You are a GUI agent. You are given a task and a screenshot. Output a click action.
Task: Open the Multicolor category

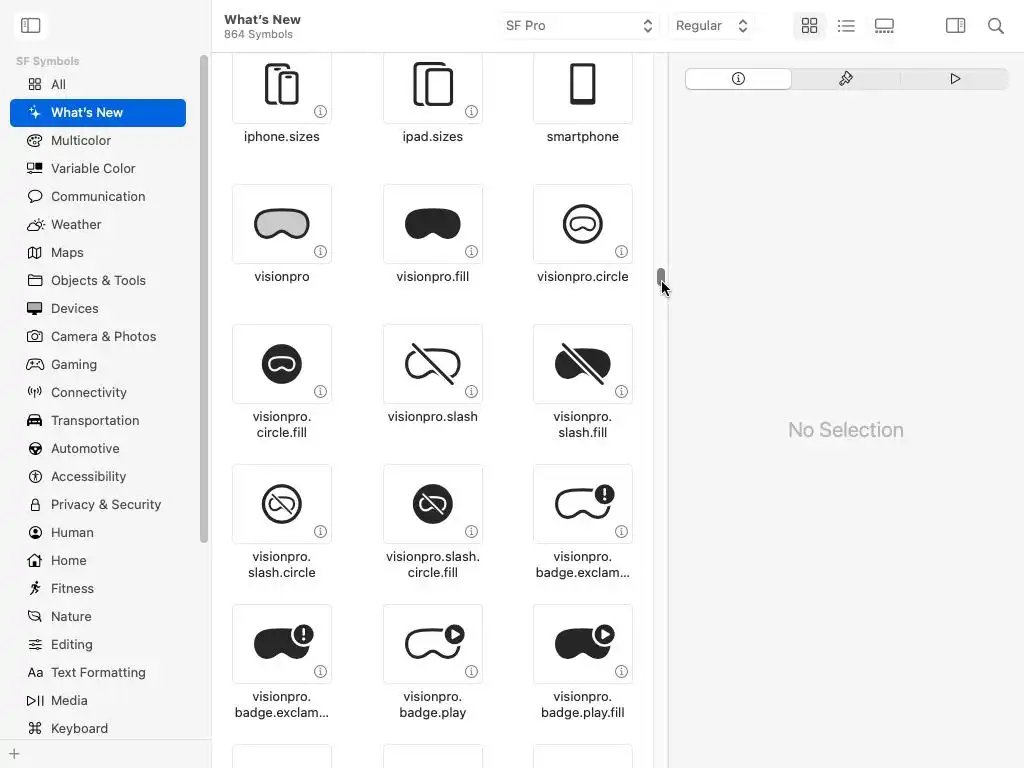coord(98,140)
